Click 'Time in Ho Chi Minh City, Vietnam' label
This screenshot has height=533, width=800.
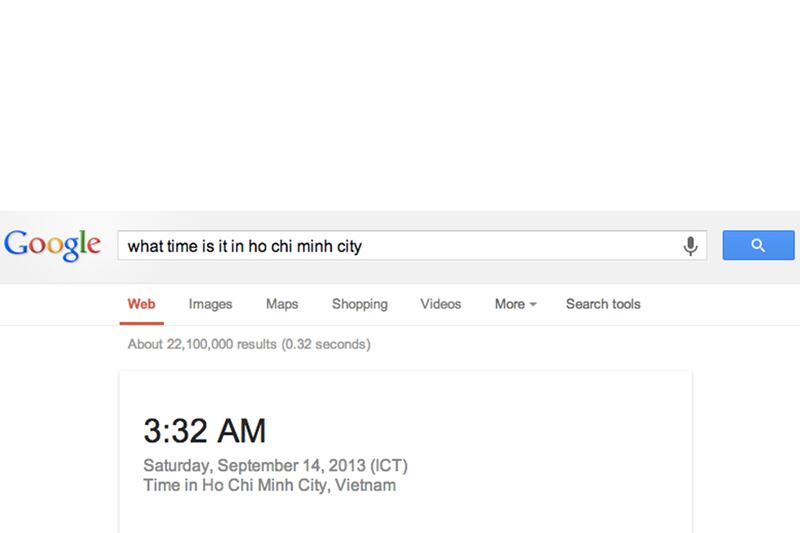(x=269, y=486)
